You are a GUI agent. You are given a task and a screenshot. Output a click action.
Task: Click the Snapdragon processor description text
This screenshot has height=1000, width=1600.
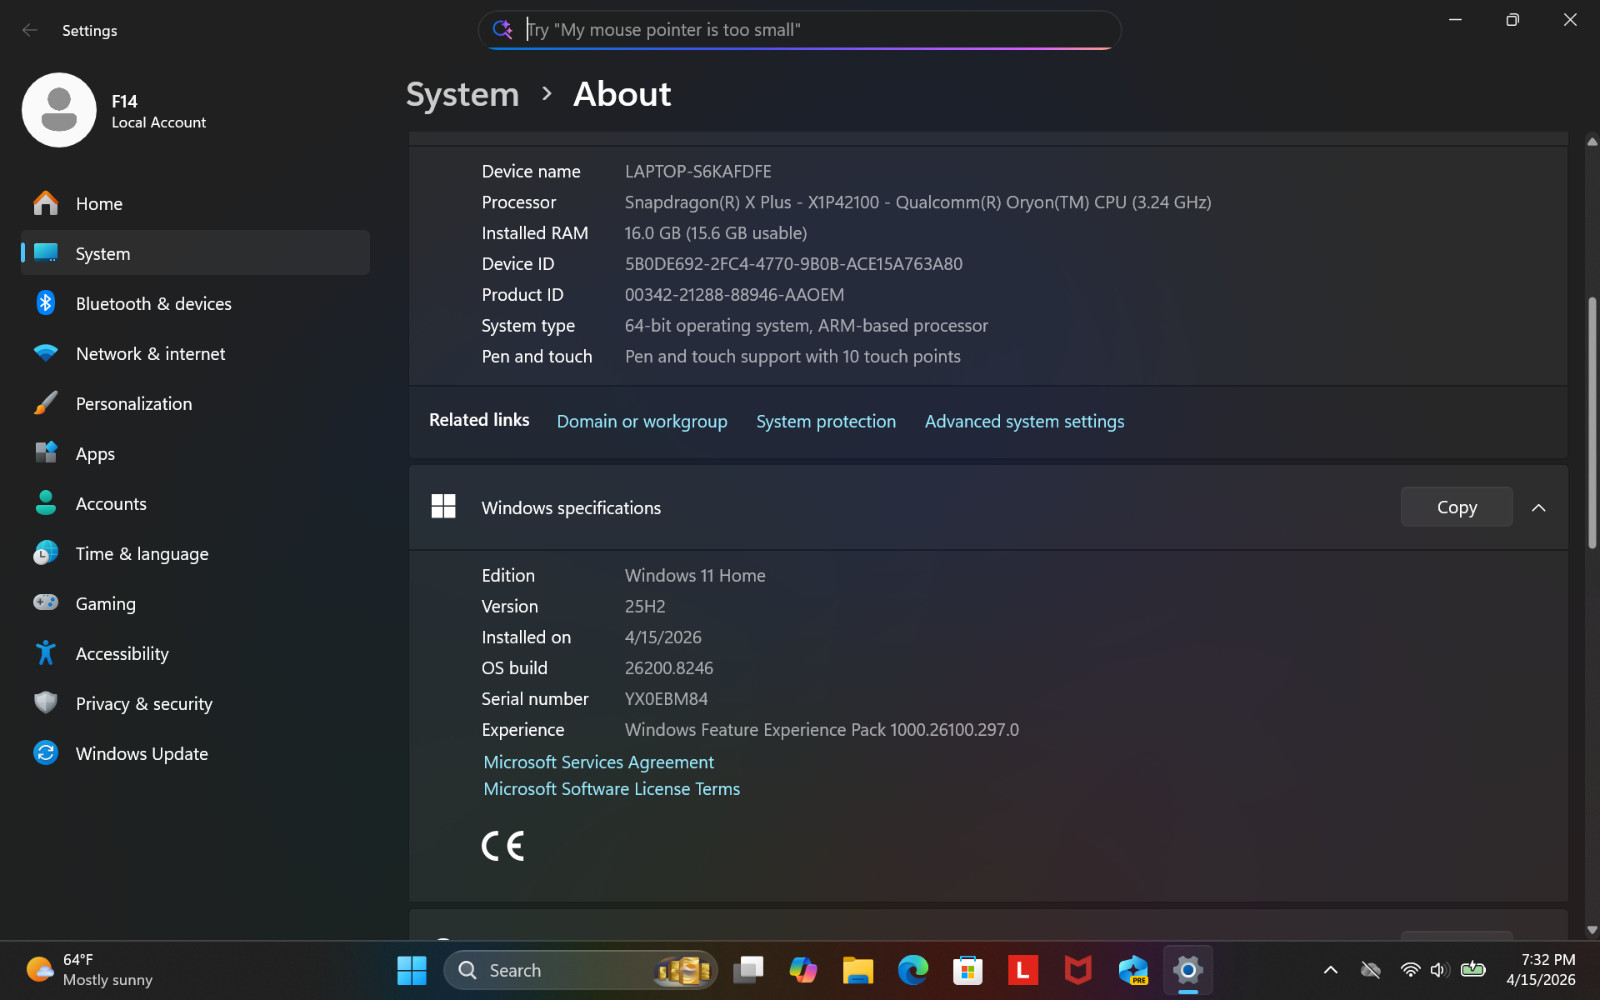(x=918, y=203)
